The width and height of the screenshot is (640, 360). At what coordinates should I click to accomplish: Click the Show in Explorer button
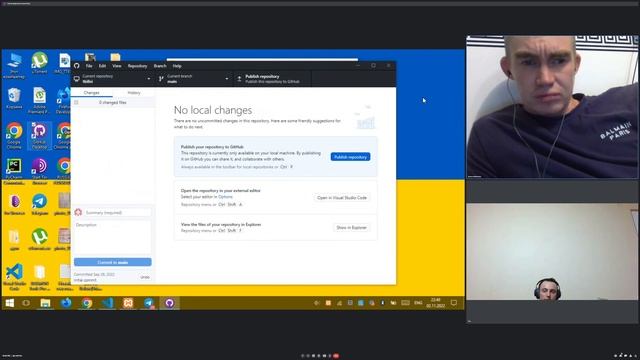pyautogui.click(x=351, y=227)
